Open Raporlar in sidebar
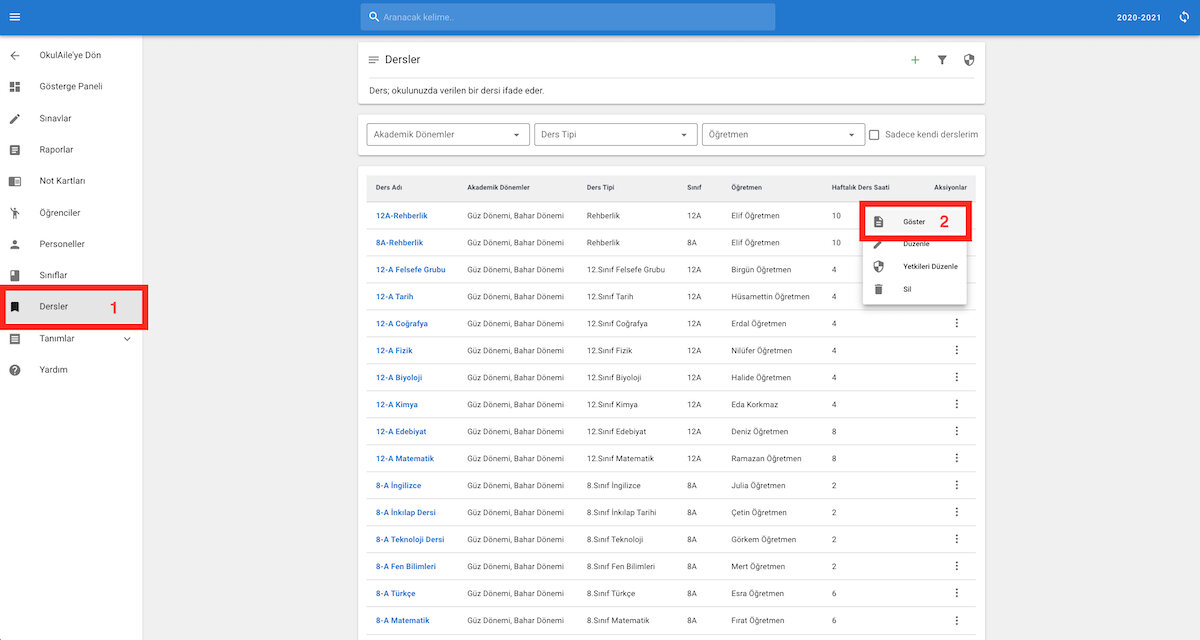 [x=71, y=150]
